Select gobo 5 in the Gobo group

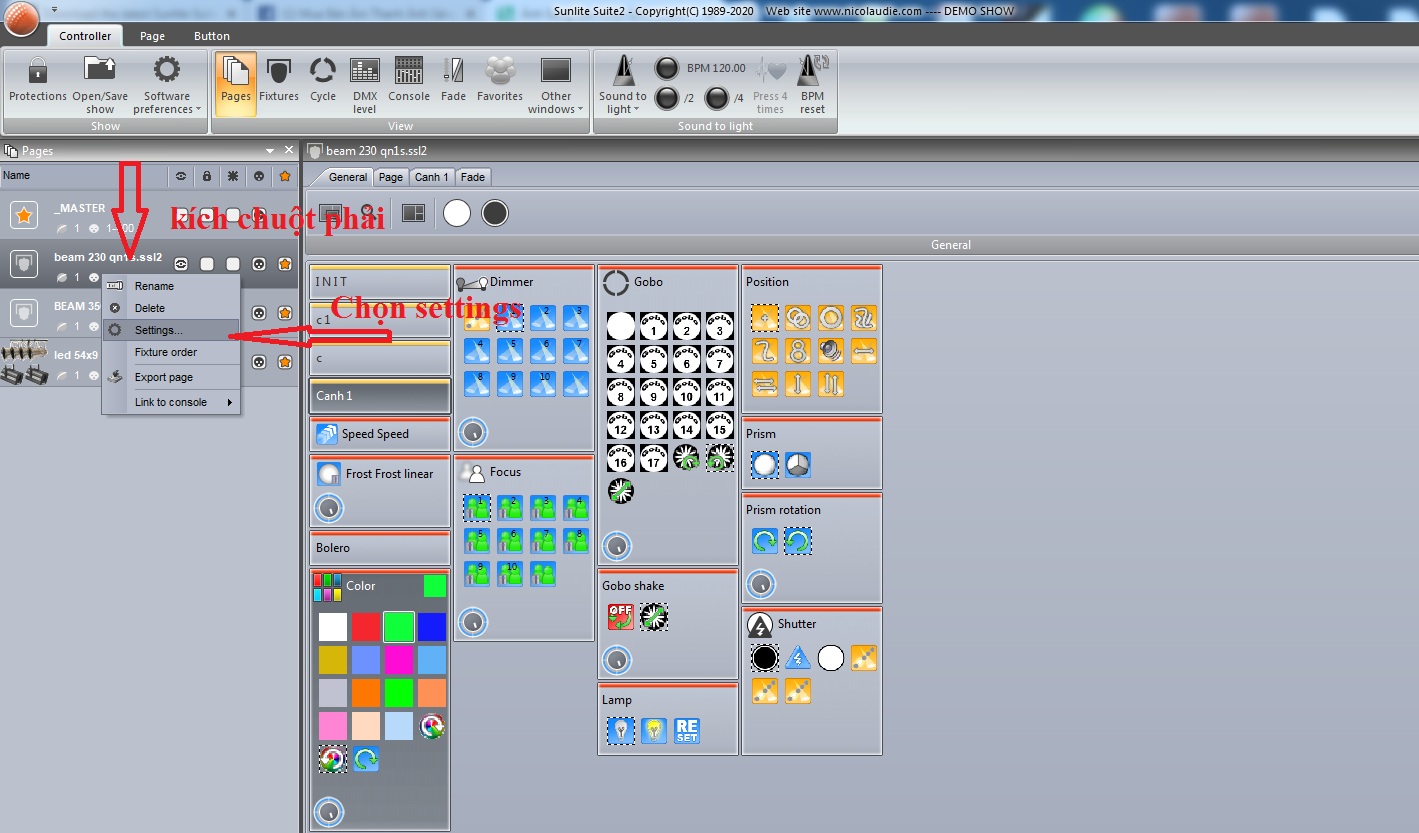tap(653, 359)
